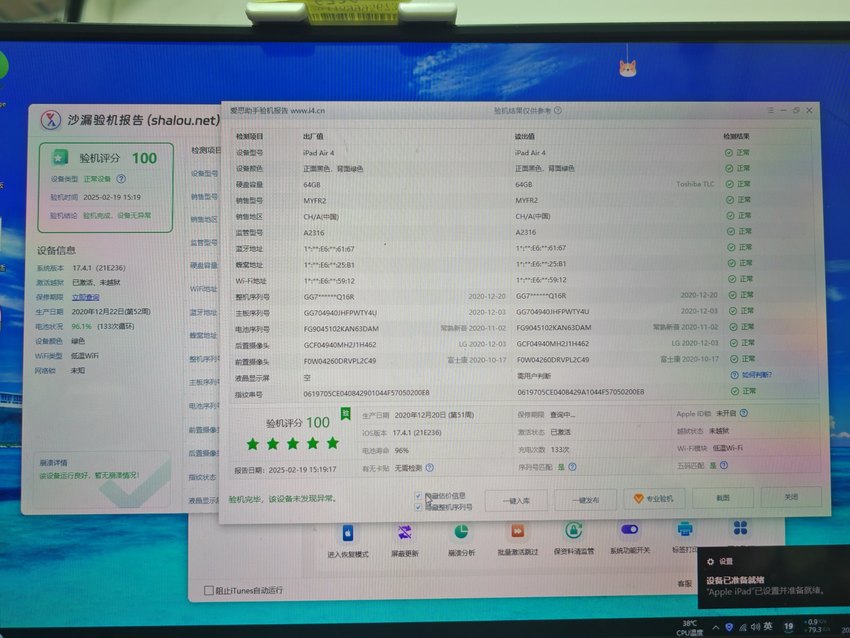
Task: Click the Toshiba TLC label in the 硬盘容量 row
Action: [695, 184]
